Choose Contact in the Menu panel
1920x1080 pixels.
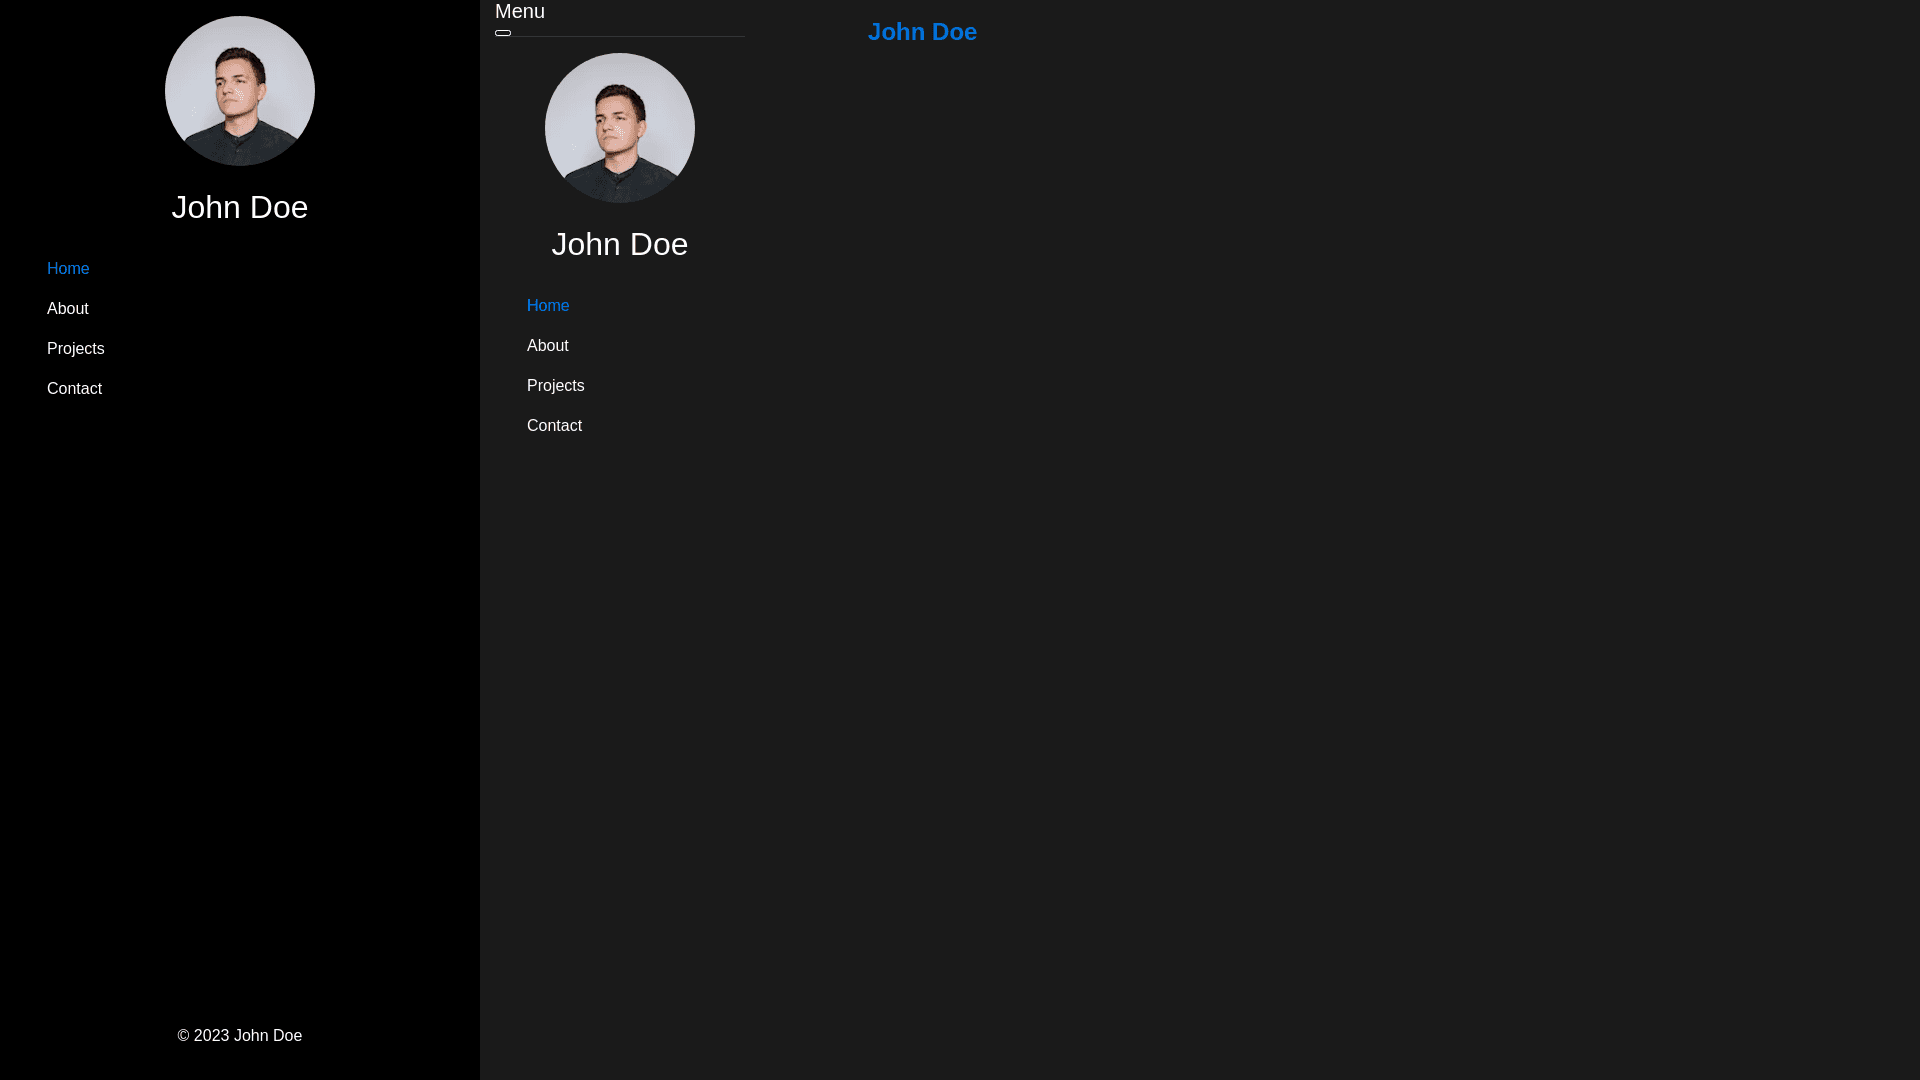click(x=555, y=426)
